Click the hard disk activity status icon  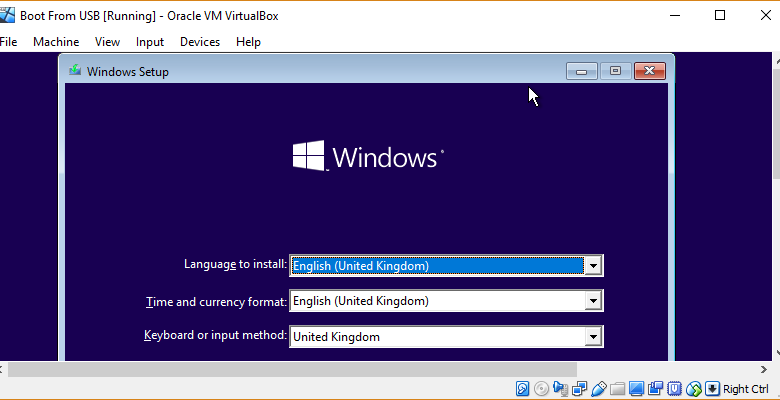pyautogui.click(x=522, y=389)
